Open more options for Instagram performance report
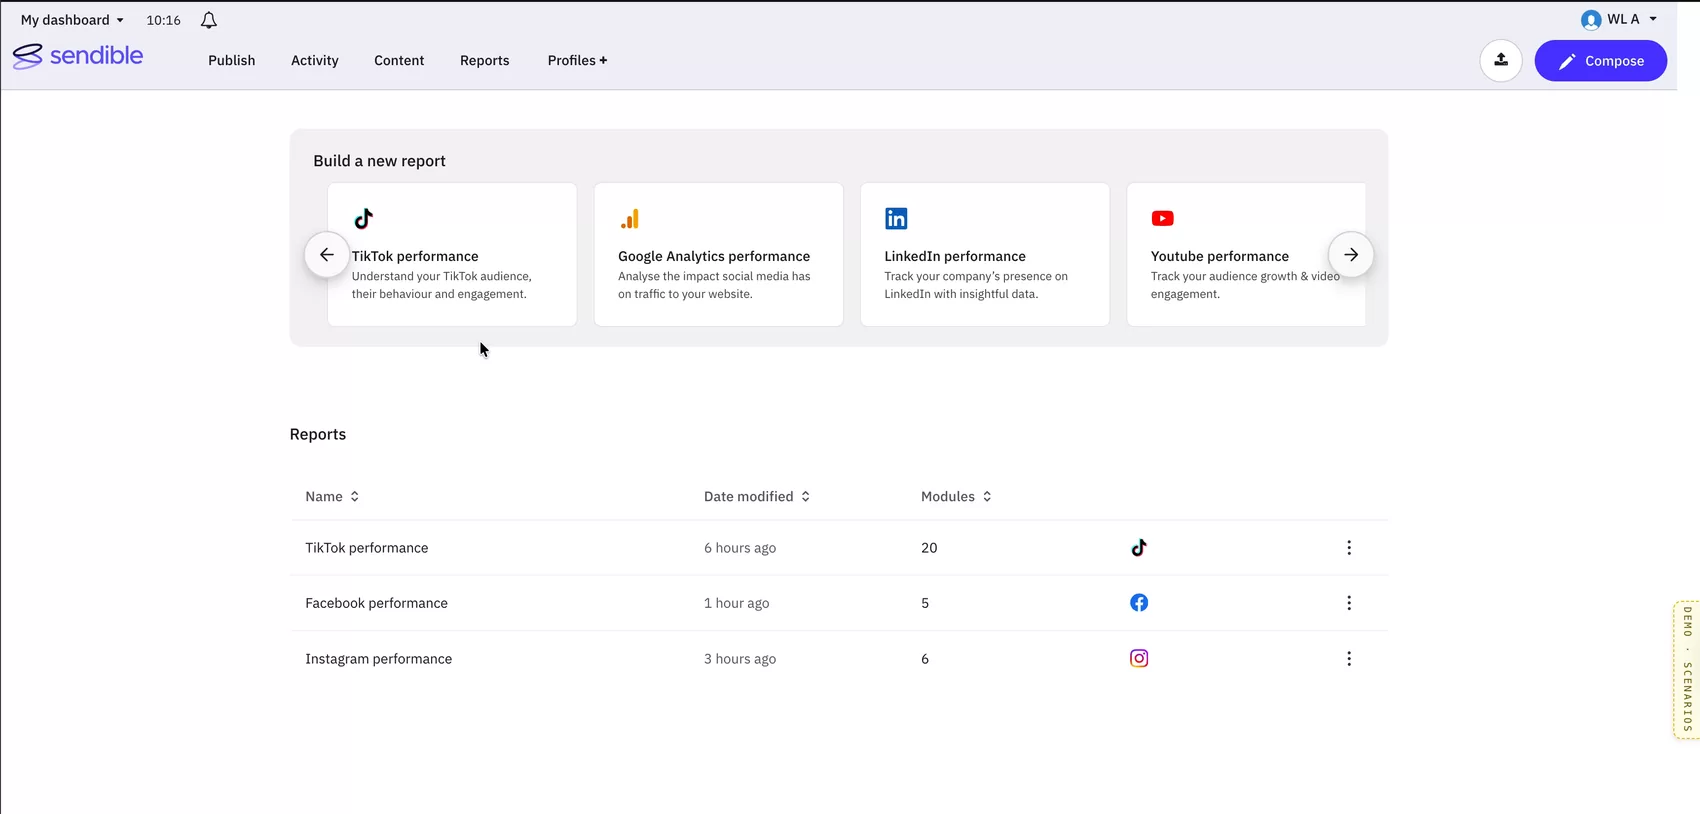The image size is (1700, 814). (x=1349, y=659)
